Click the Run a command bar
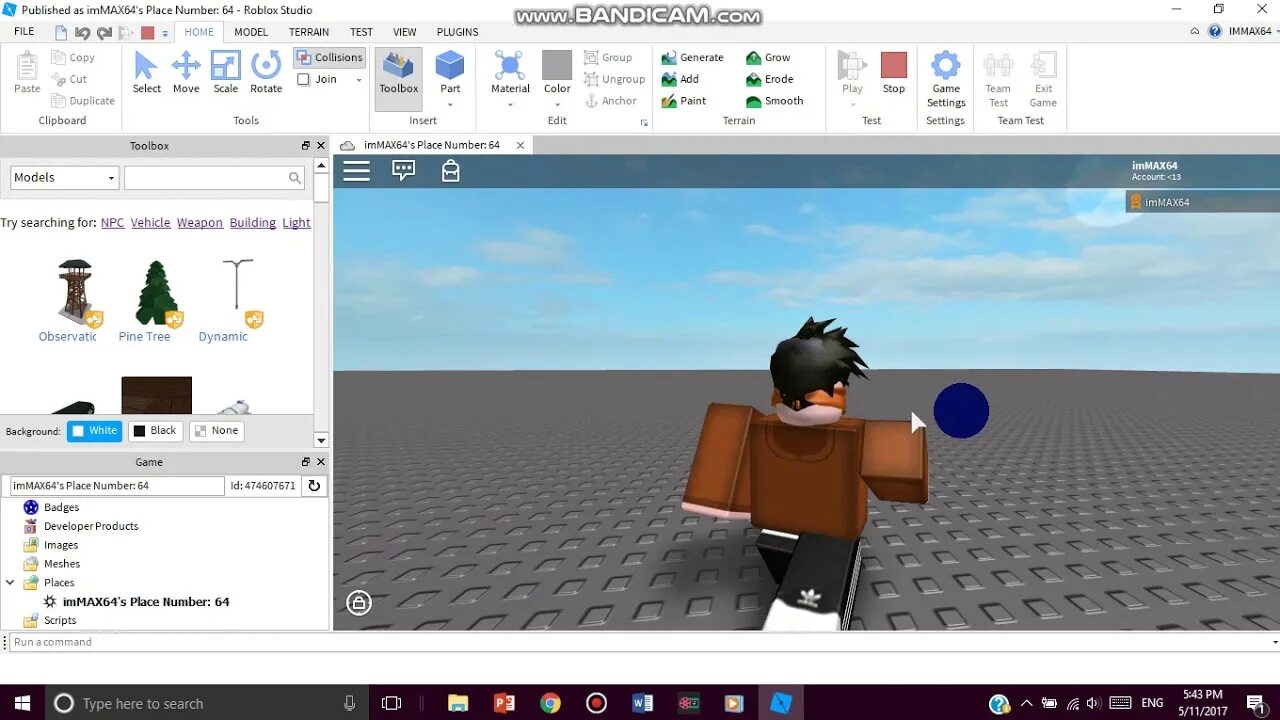The image size is (1280, 720). coord(640,642)
